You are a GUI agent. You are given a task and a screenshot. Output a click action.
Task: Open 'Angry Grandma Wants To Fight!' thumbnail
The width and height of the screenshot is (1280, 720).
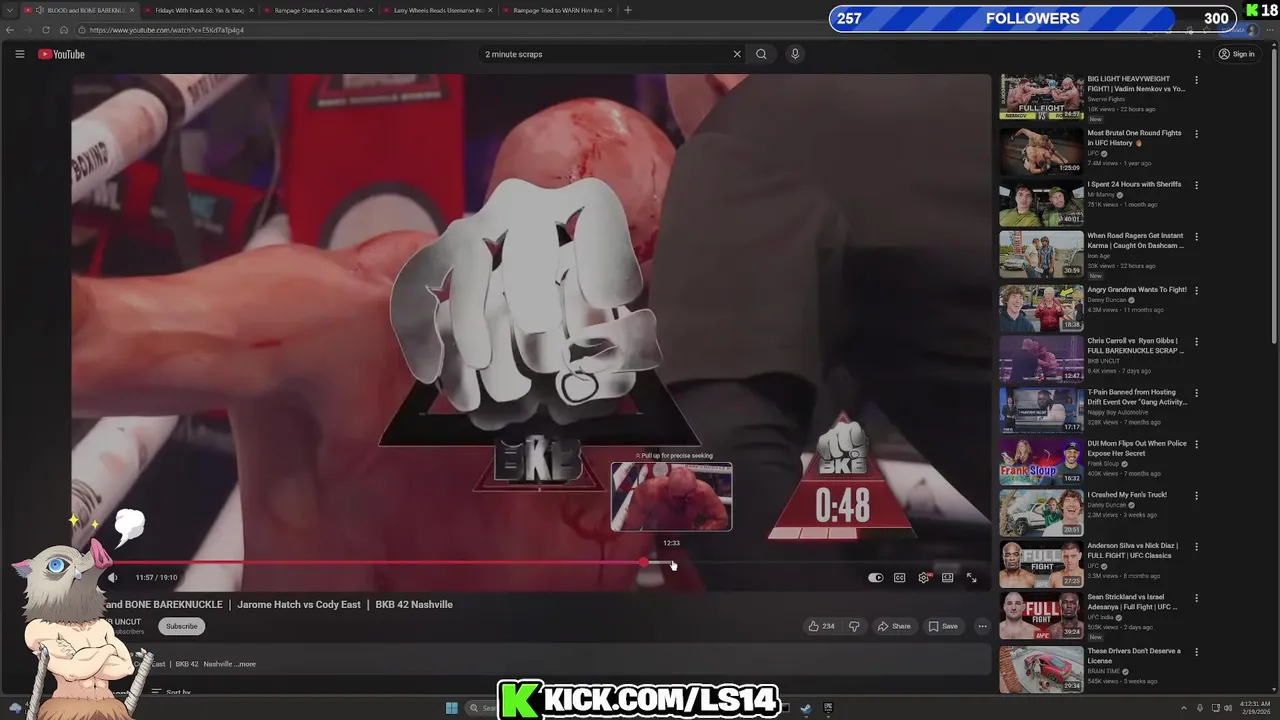pos(1041,307)
